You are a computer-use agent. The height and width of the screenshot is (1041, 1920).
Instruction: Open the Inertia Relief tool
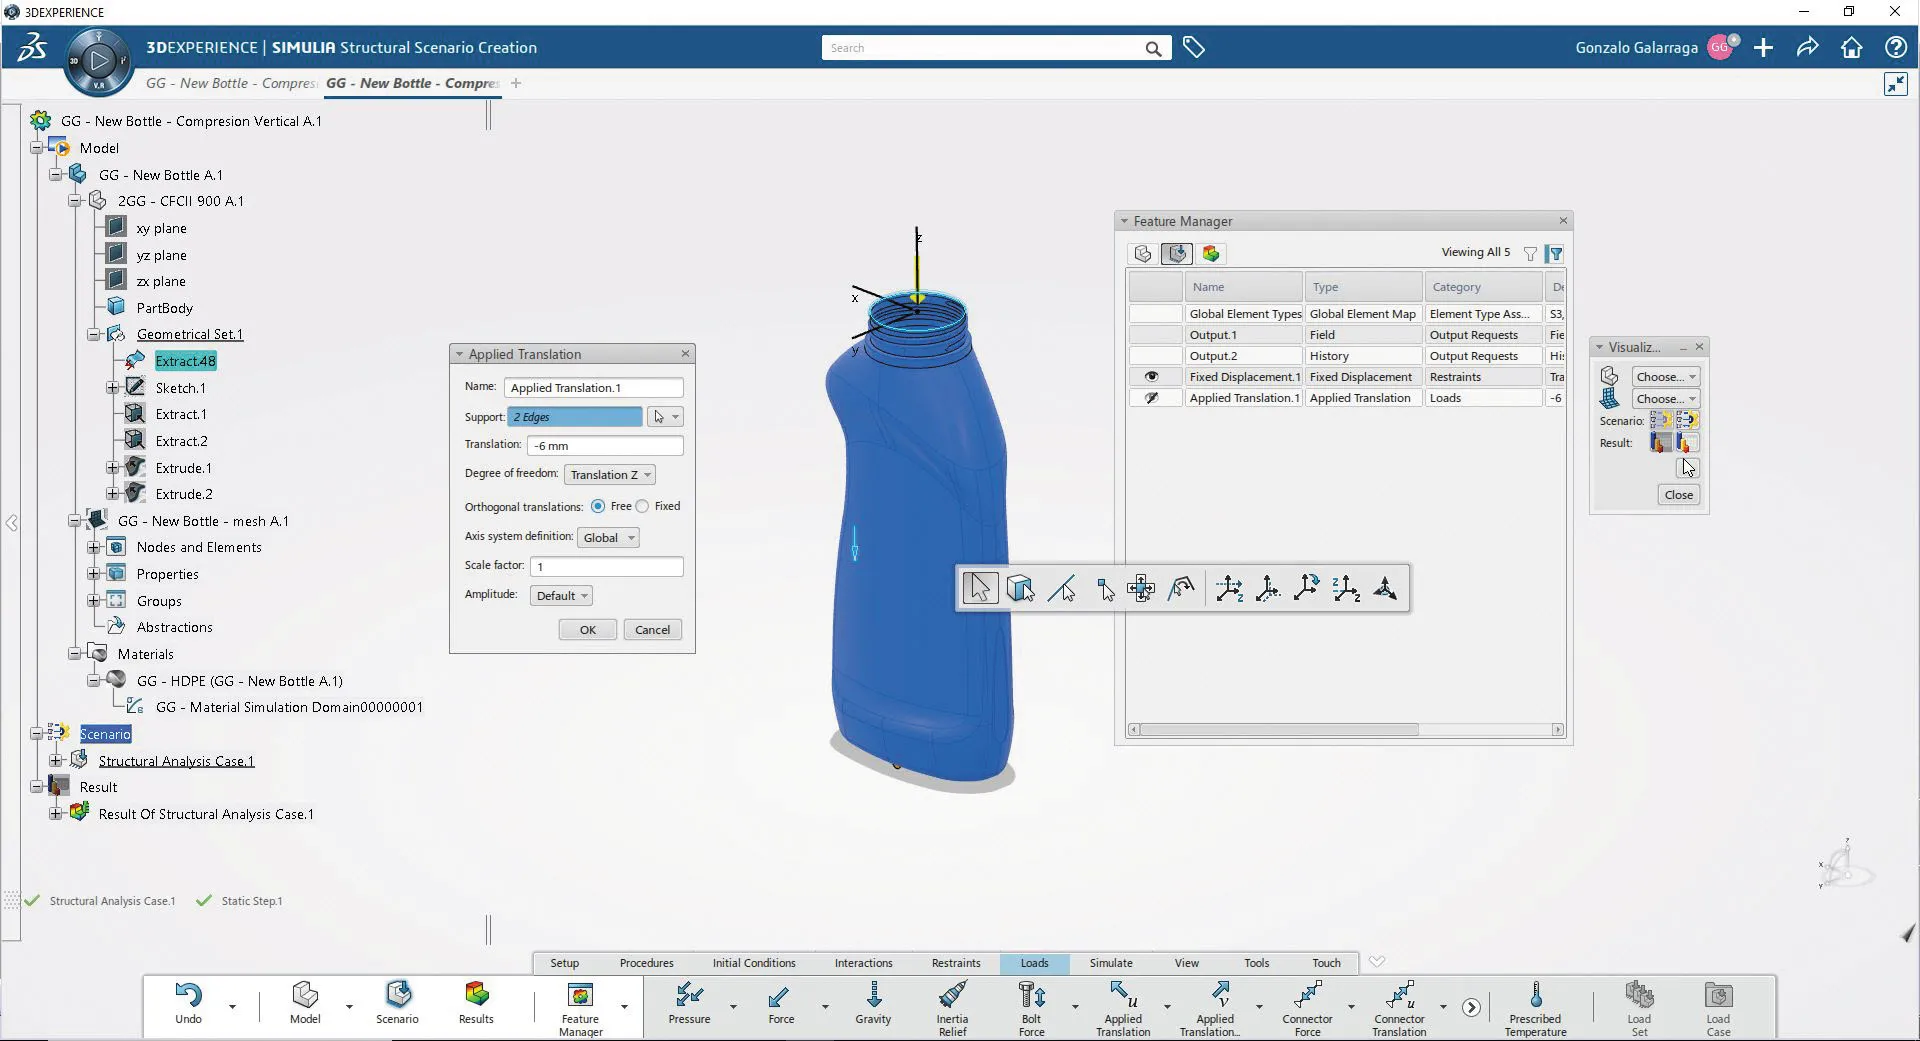coord(952,1005)
